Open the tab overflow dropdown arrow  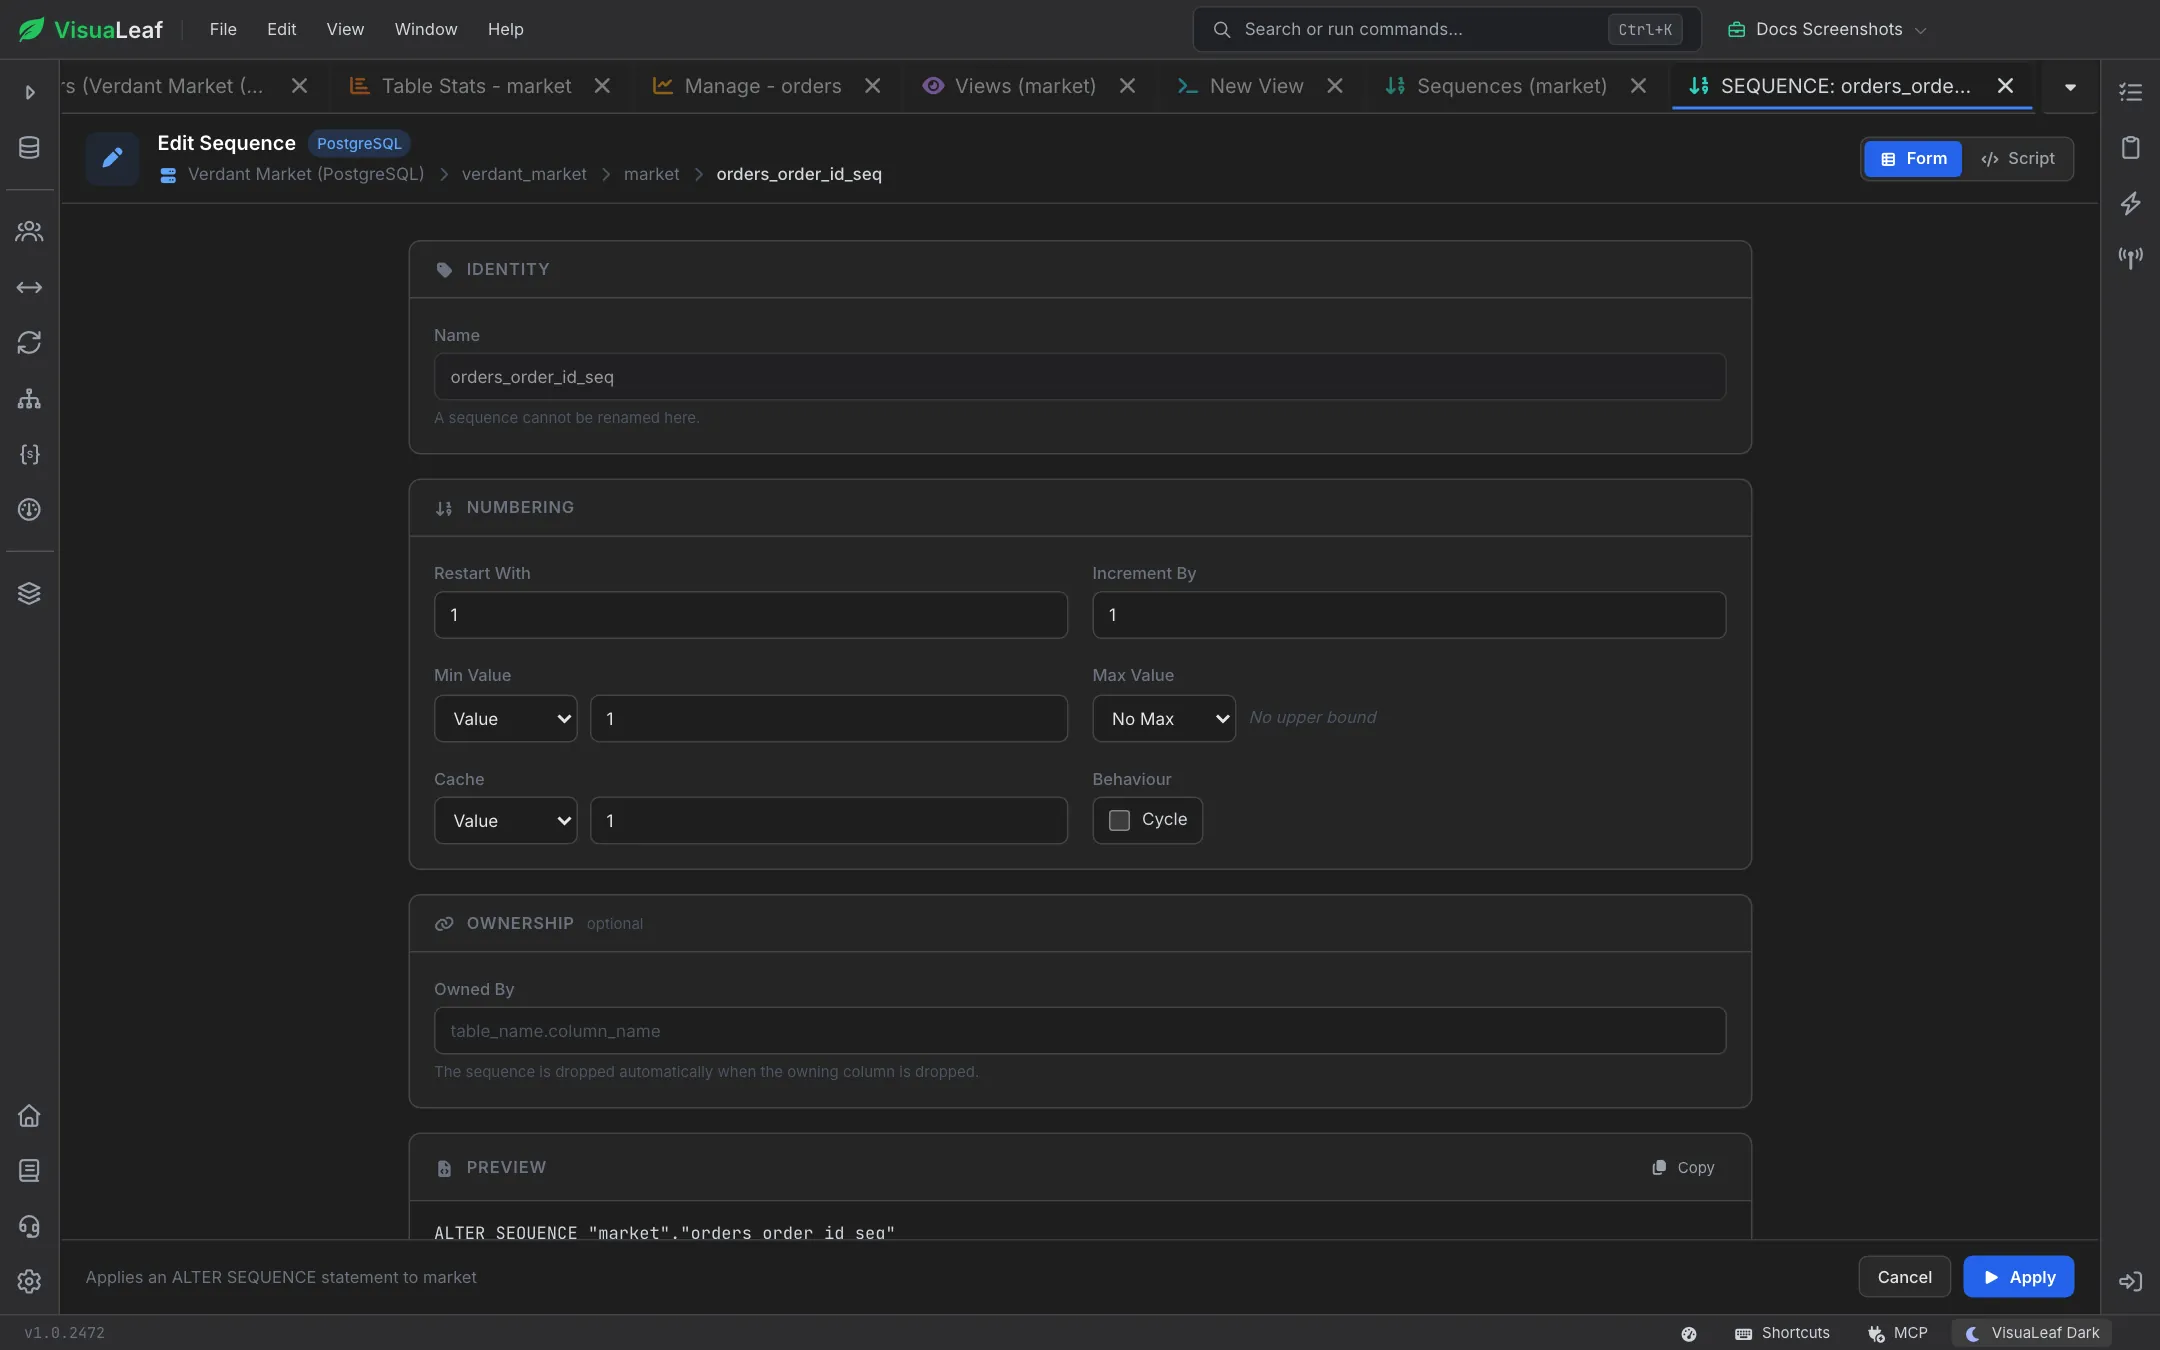click(2070, 87)
